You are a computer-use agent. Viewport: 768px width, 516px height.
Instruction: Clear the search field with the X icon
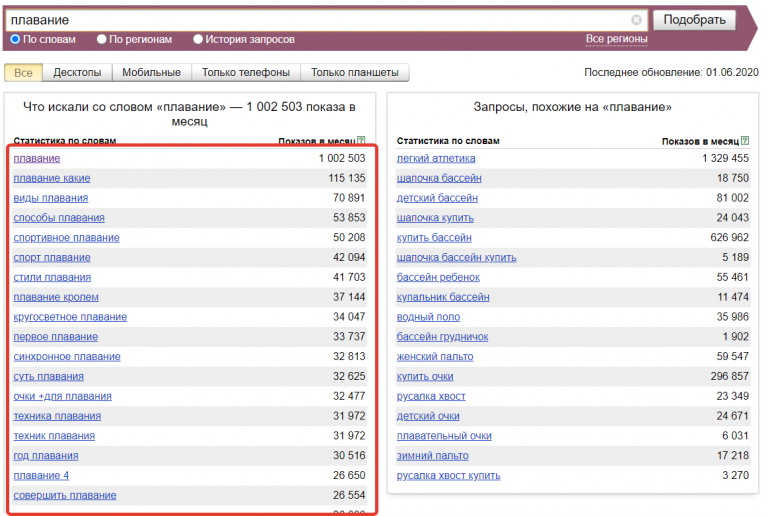(x=636, y=20)
